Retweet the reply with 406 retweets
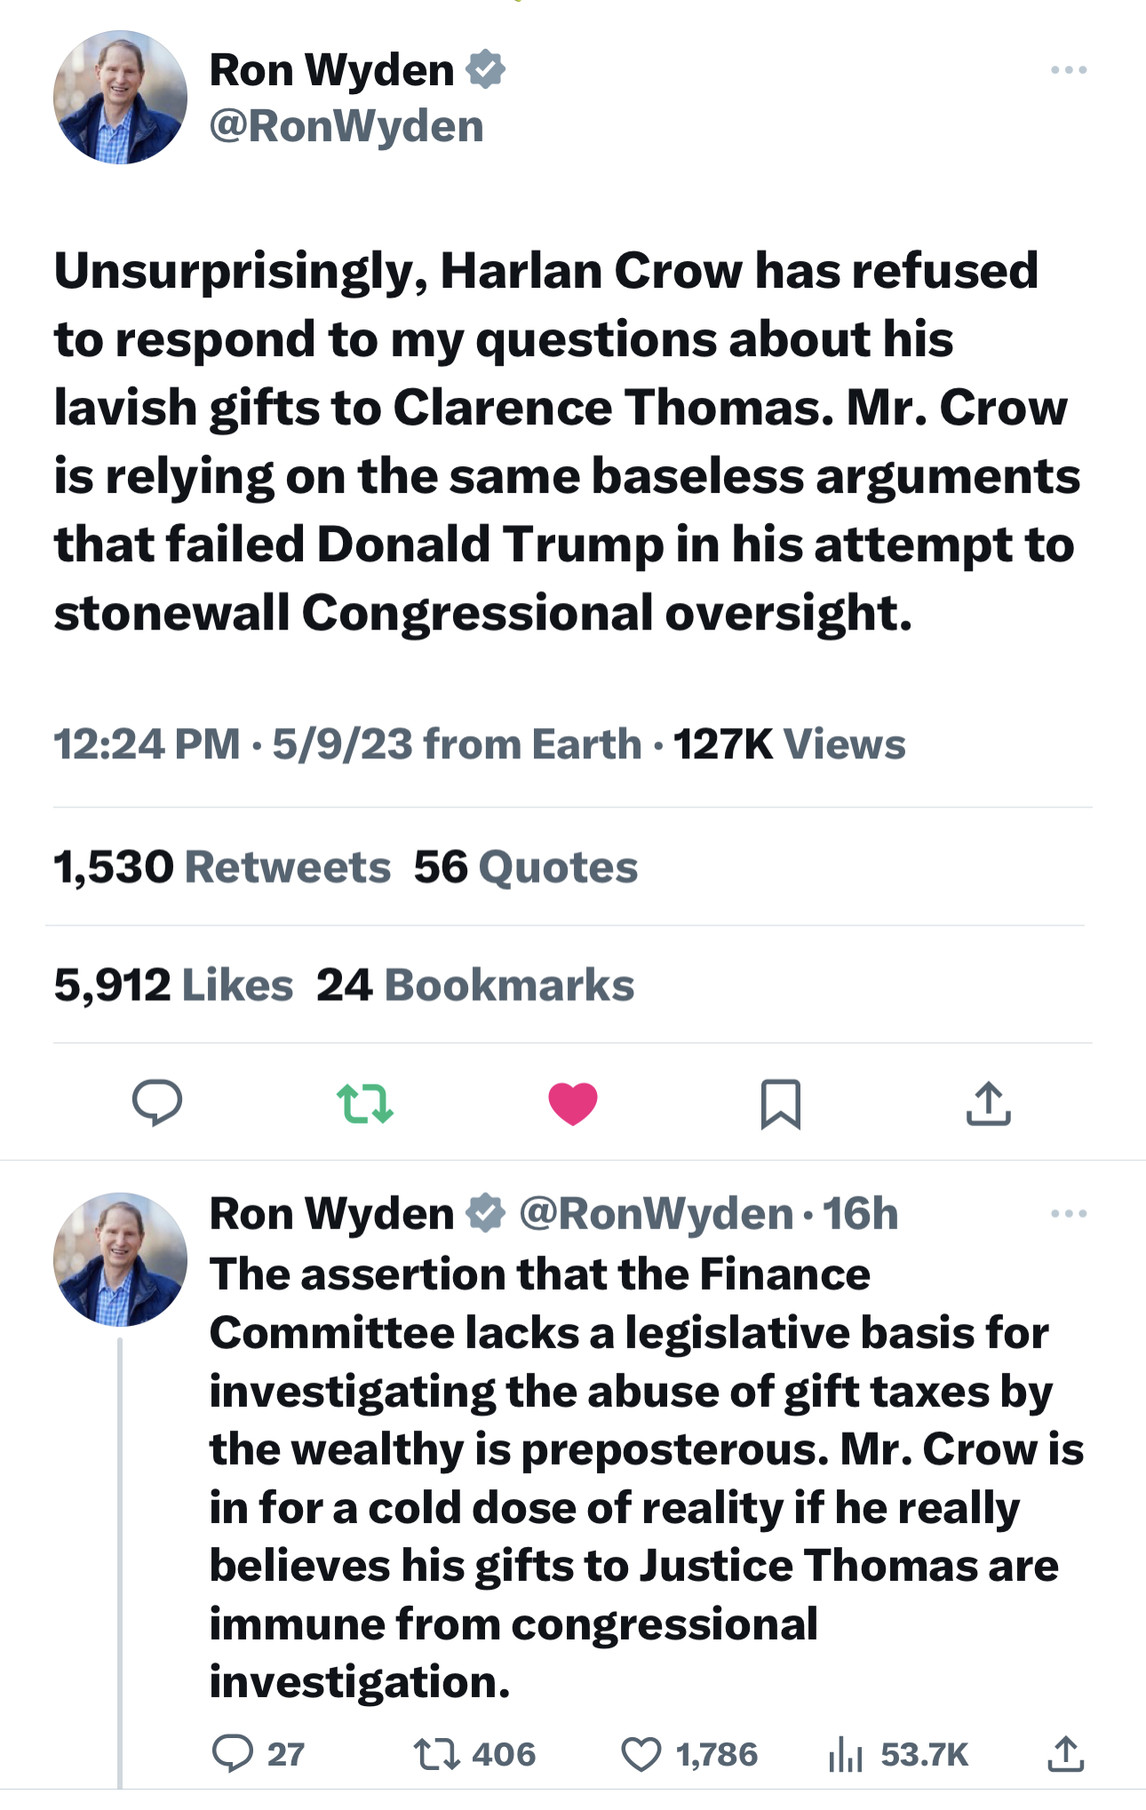The image size is (1146, 1810). coord(436,1754)
